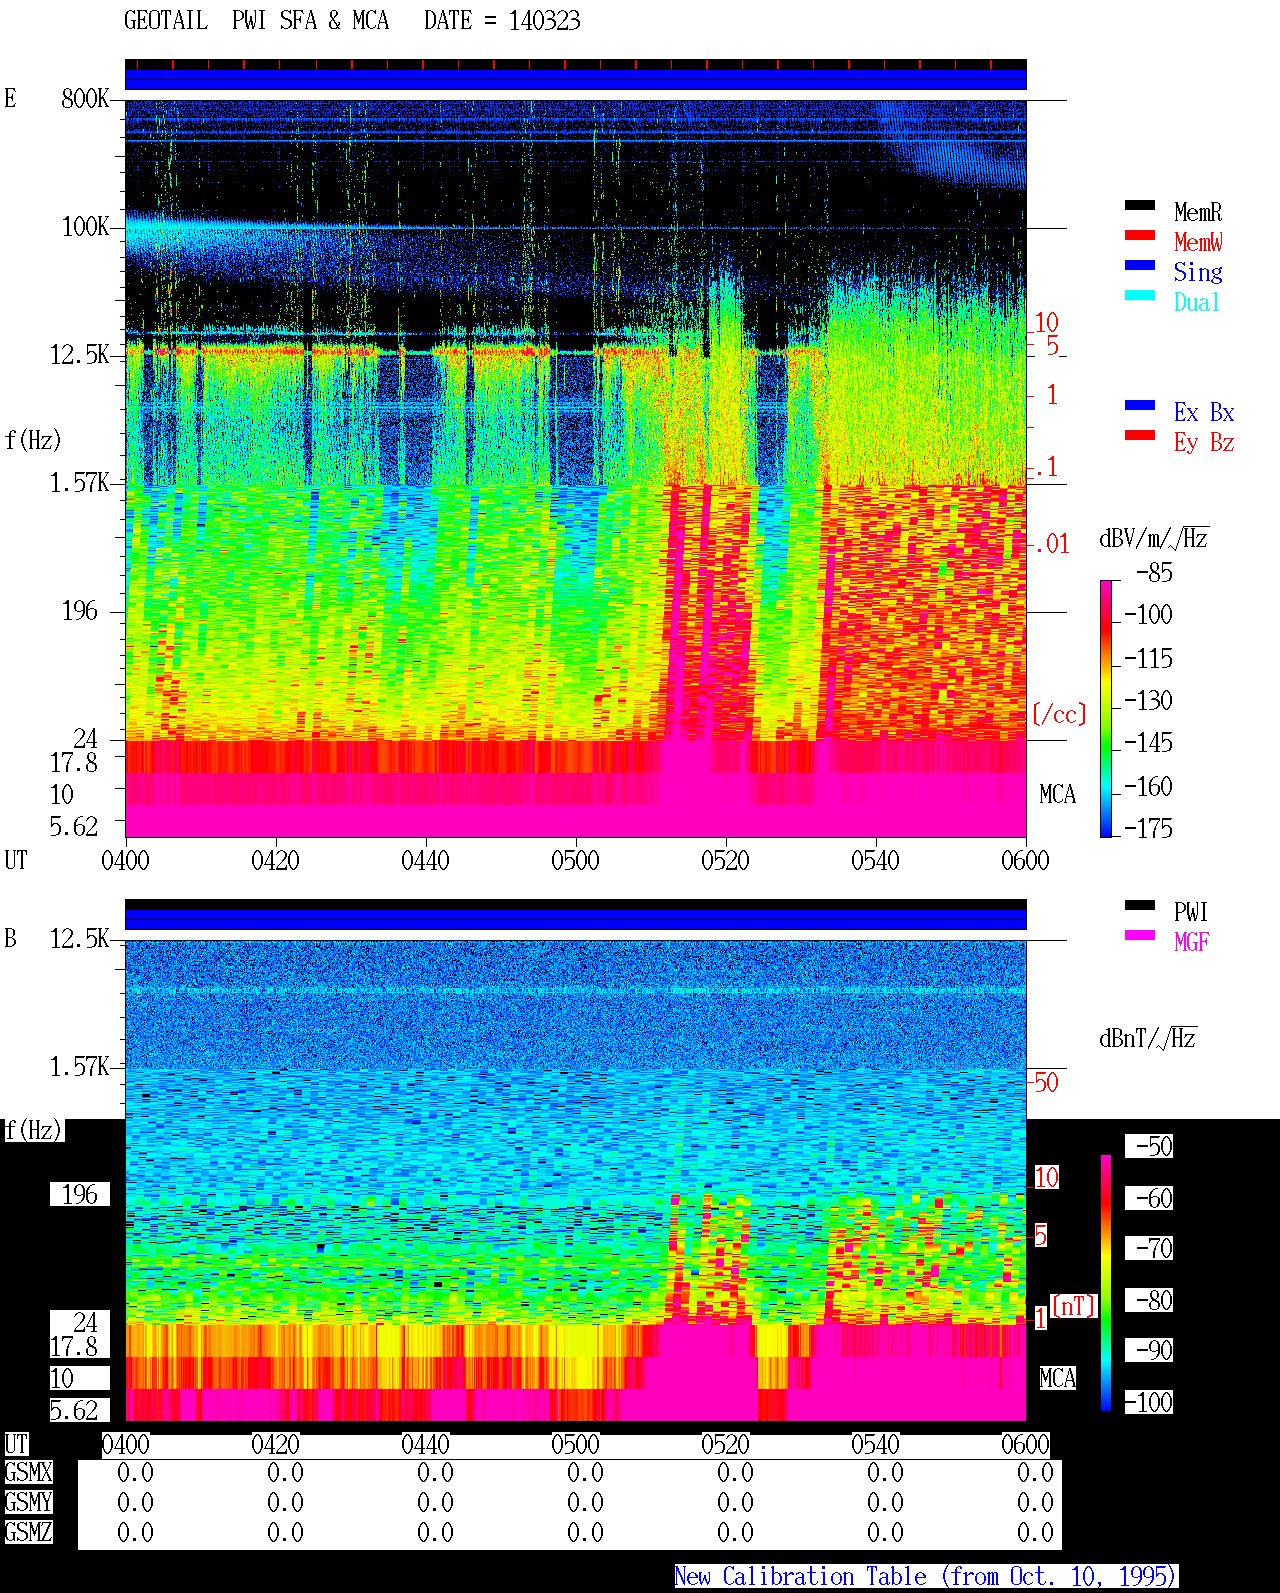1280x1593 pixels.
Task: Select the red MemW legend swatch
Action: click(x=1140, y=236)
